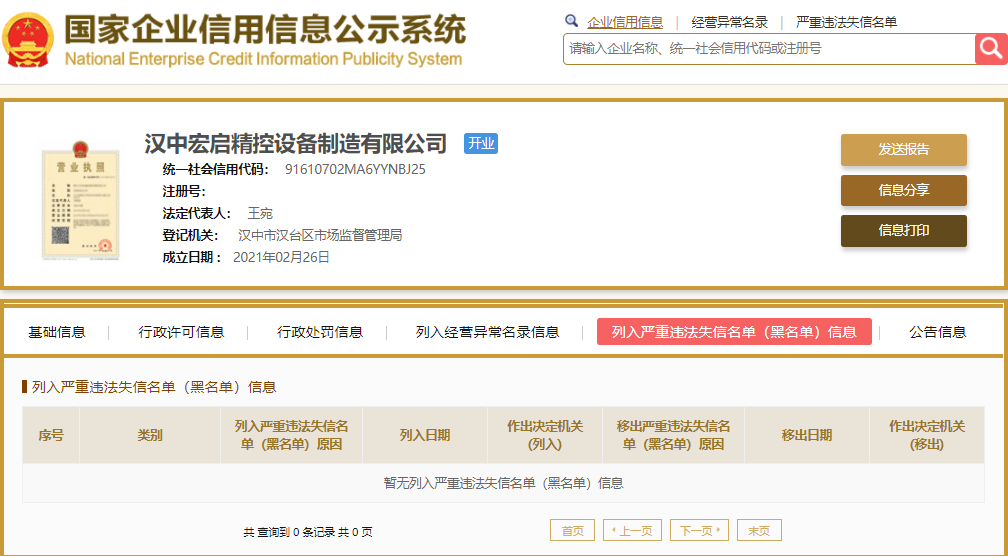Image resolution: width=1008 pixels, height=556 pixels.
Task: Switch to the 基础信息 tab
Action: point(57,332)
